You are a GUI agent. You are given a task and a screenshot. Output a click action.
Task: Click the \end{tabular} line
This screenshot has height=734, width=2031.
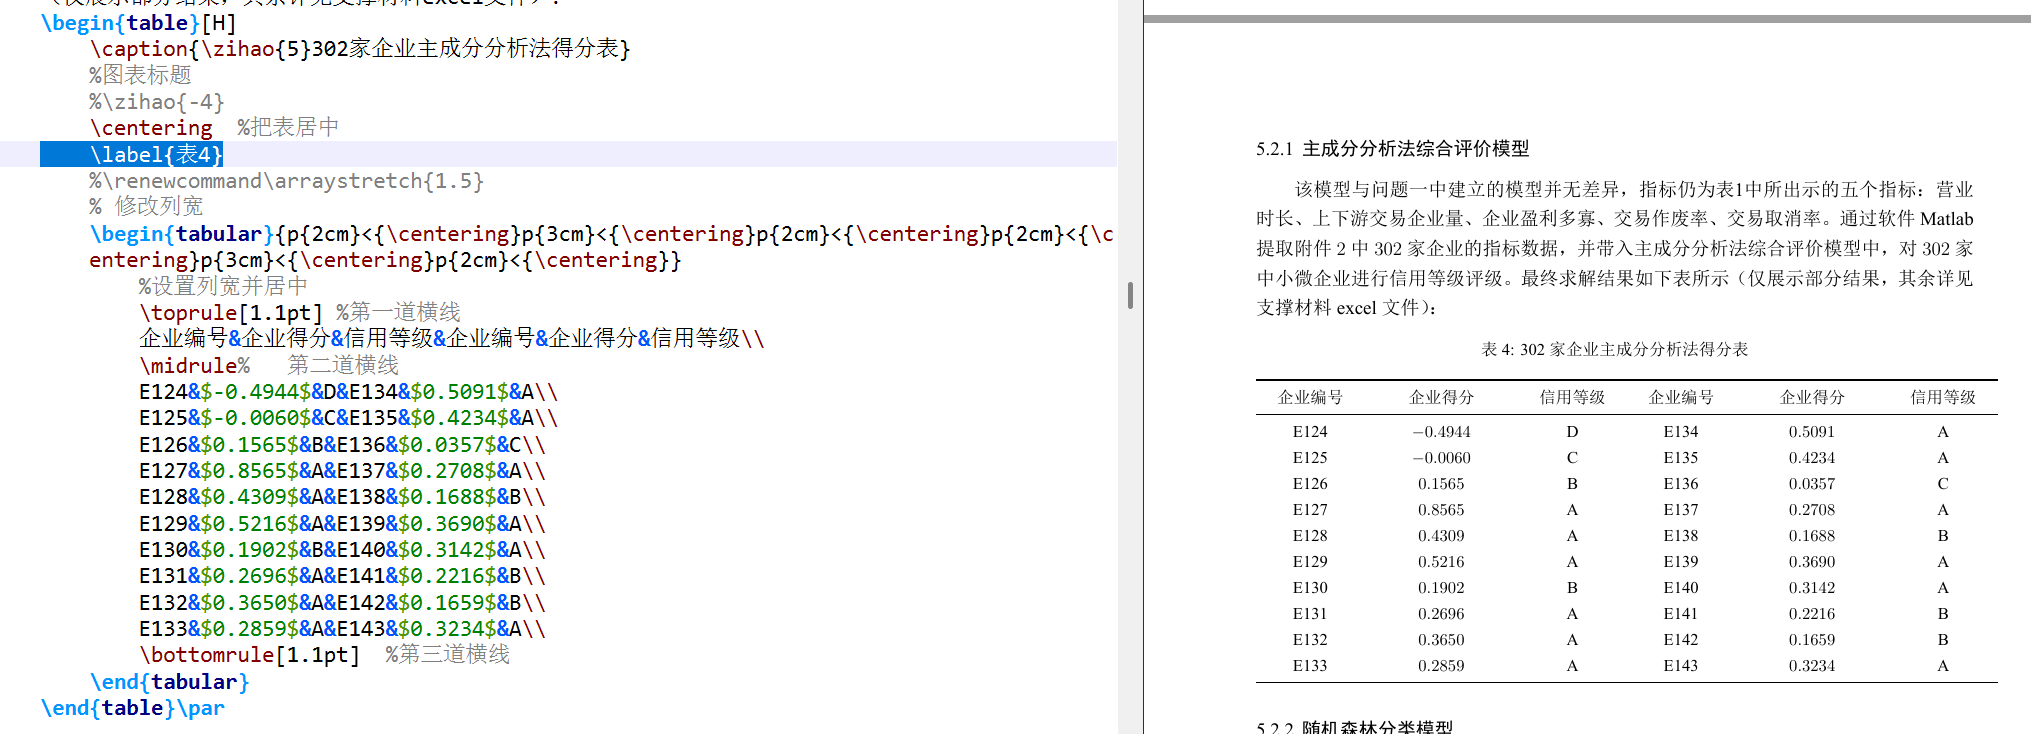[169, 681]
